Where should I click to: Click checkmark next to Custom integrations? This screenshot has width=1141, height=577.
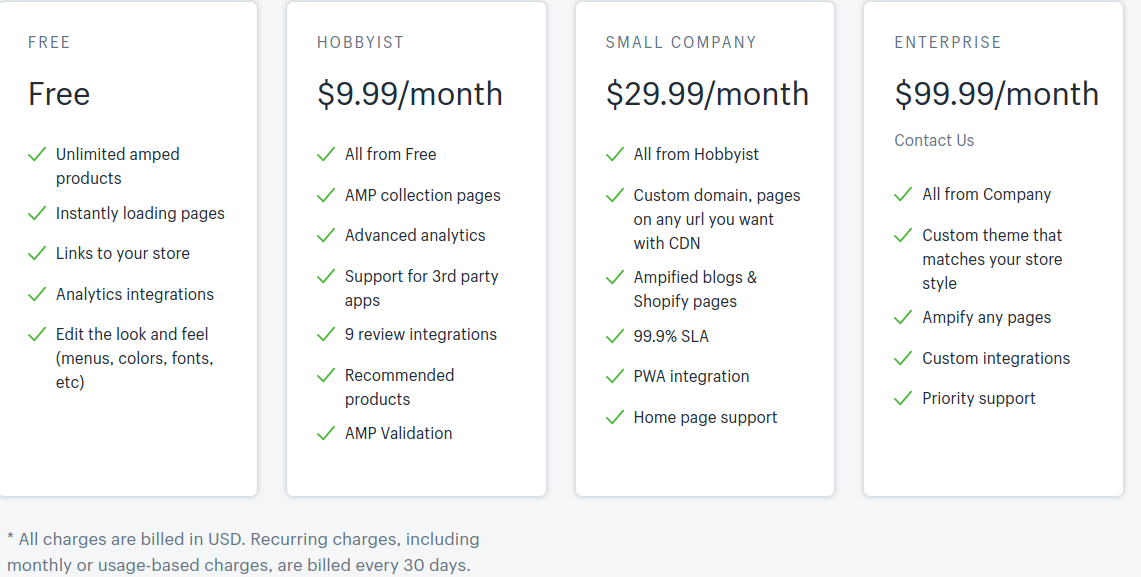pos(903,358)
